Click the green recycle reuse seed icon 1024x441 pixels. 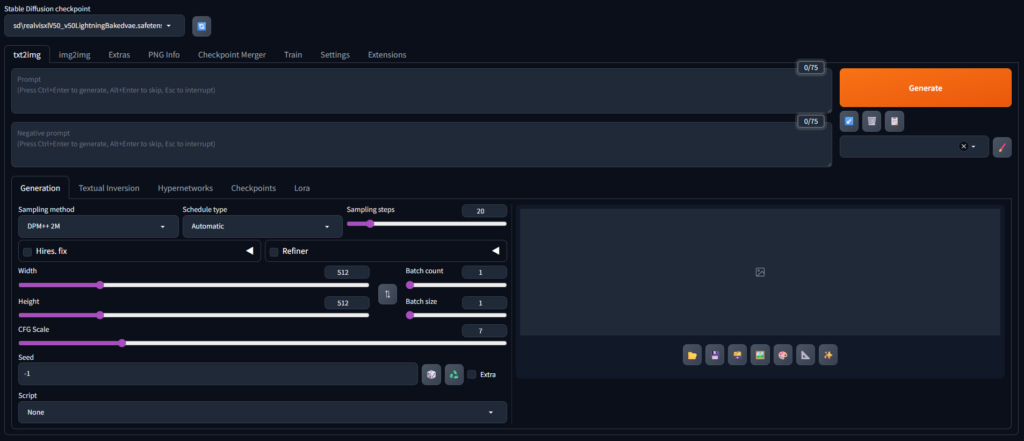tap(454, 374)
